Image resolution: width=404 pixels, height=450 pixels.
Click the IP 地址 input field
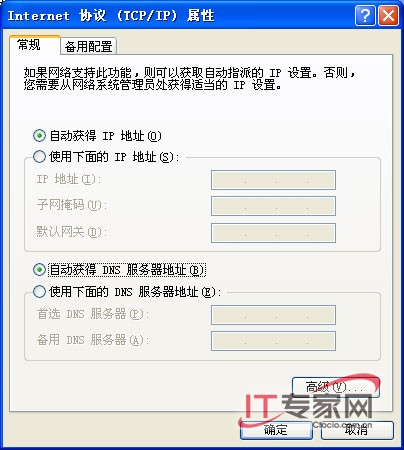click(x=273, y=180)
